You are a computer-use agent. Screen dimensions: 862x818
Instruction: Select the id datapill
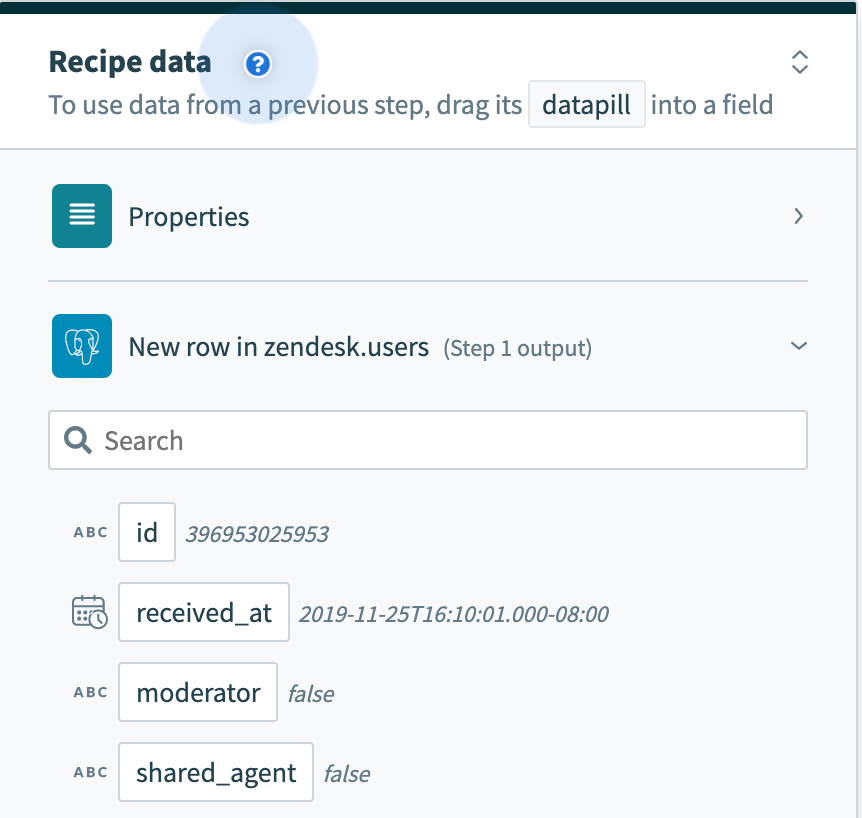tap(147, 532)
